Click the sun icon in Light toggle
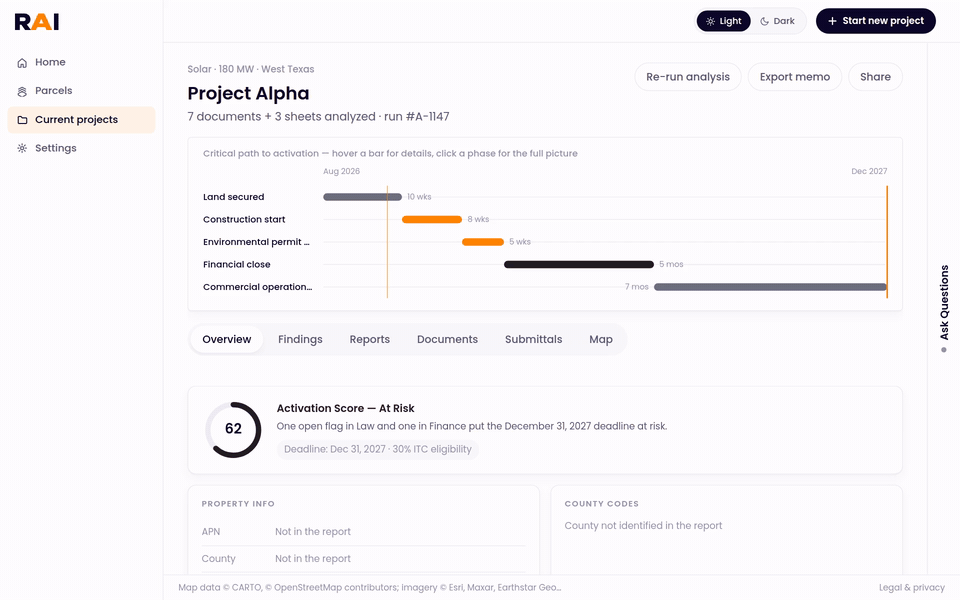This screenshot has width=960, height=600. coord(710,21)
